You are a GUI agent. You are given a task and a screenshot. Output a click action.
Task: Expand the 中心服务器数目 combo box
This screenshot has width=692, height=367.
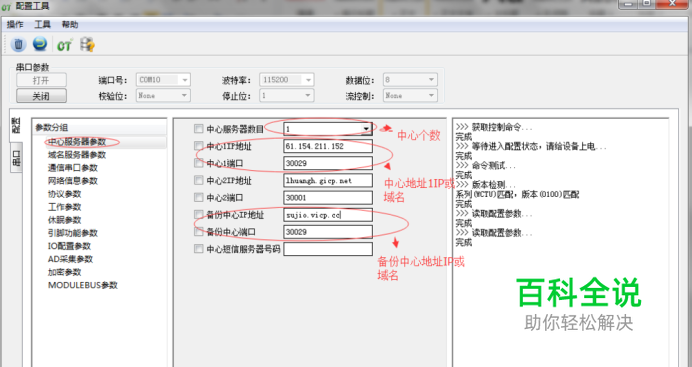coord(366,129)
